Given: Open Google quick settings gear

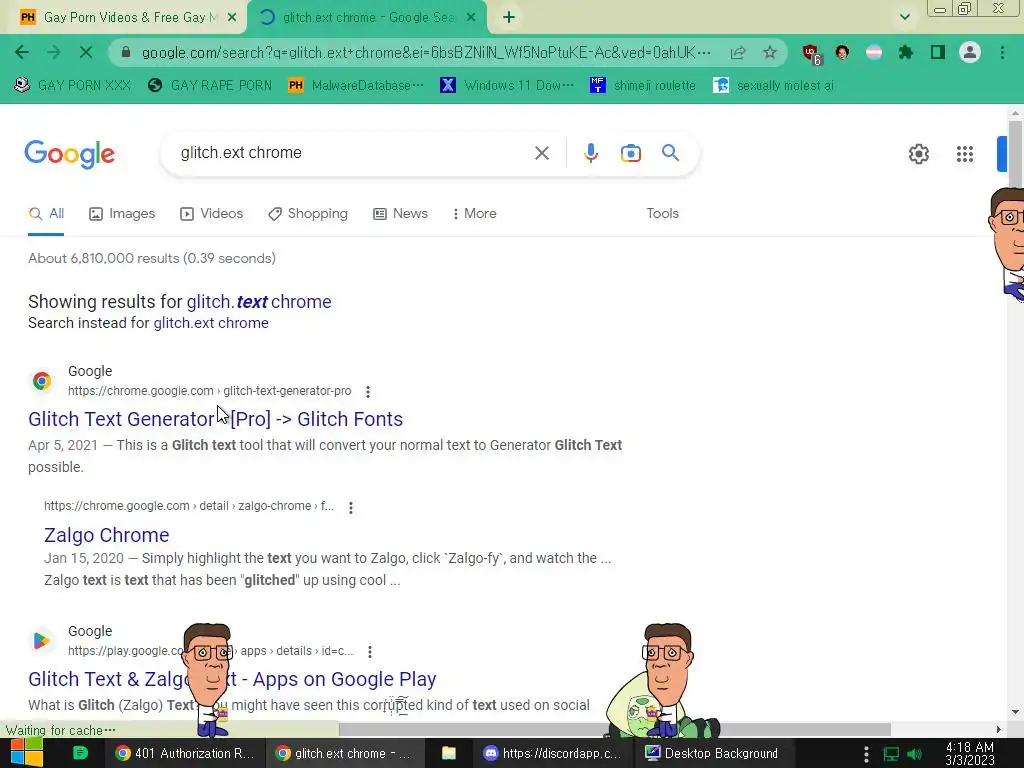Looking at the screenshot, I should 919,154.
